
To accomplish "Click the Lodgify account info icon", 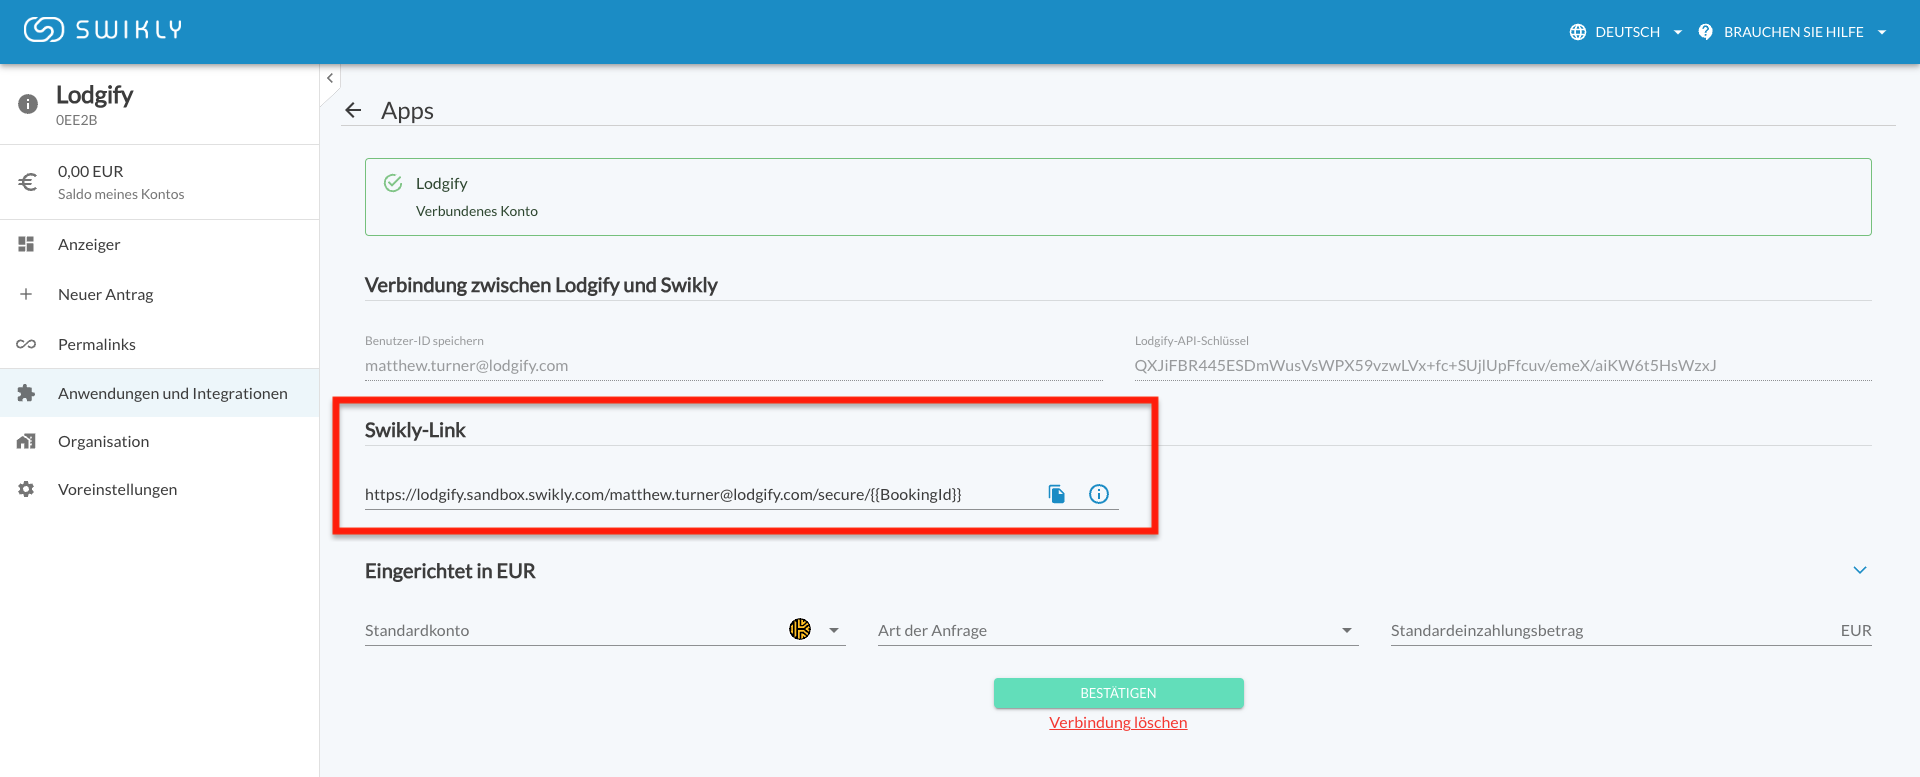I will [28, 104].
